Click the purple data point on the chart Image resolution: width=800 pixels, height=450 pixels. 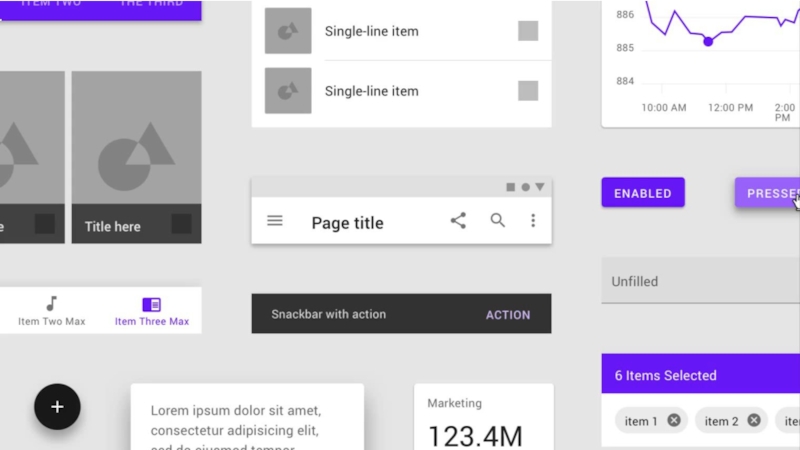[708, 41]
